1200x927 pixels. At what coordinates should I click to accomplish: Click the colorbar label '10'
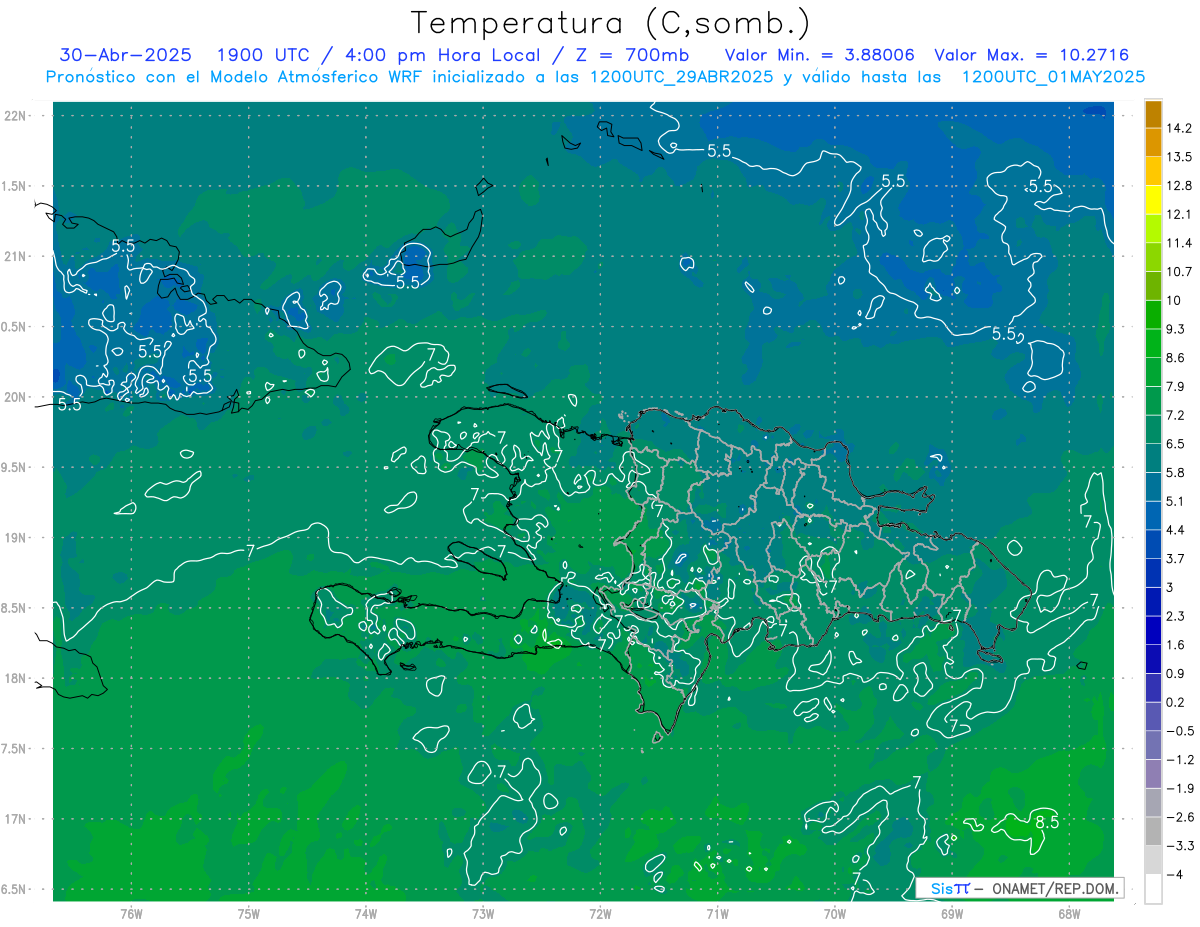pos(1174,301)
